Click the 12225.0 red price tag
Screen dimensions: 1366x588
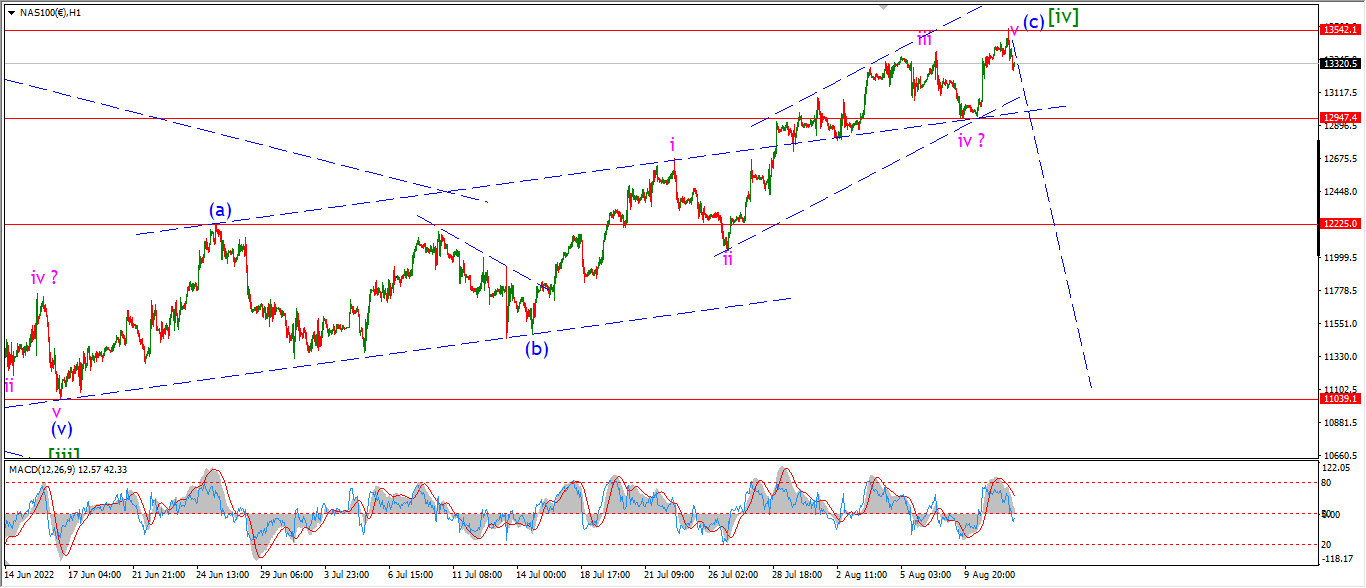[x=1339, y=224]
